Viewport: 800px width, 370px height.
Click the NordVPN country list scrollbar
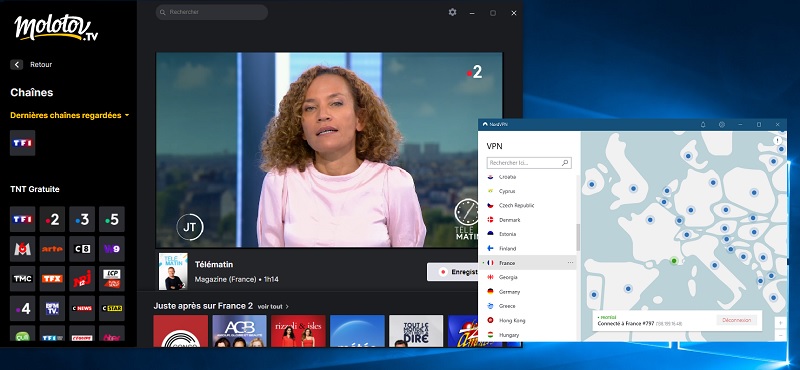[578, 237]
